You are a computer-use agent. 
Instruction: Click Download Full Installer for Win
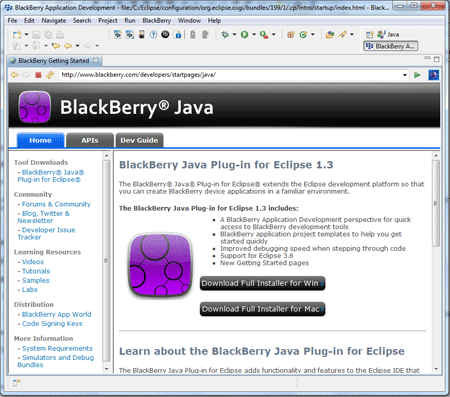coord(262,283)
